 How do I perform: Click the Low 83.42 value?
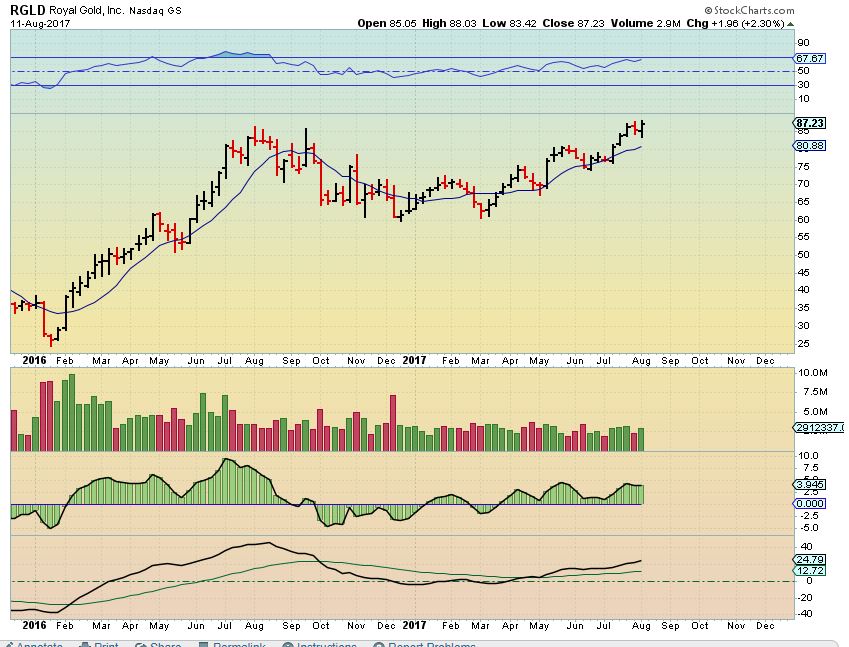[x=509, y=23]
